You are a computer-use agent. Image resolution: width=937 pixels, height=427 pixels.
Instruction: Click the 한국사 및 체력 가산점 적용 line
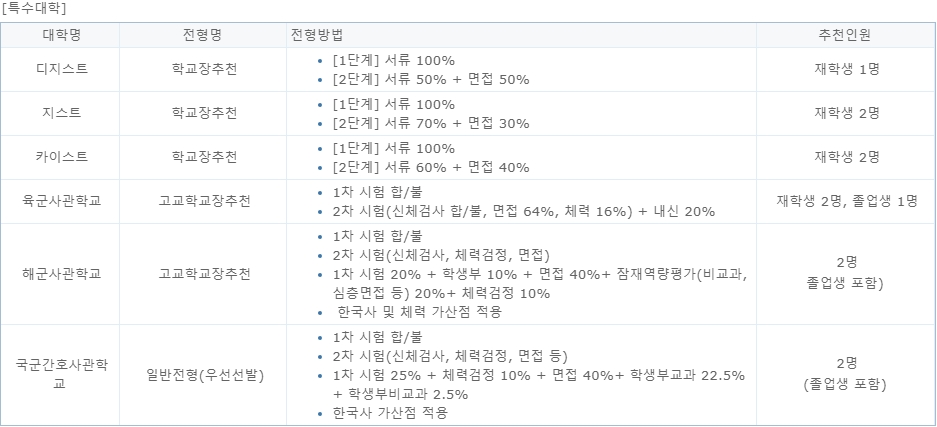coord(419,312)
